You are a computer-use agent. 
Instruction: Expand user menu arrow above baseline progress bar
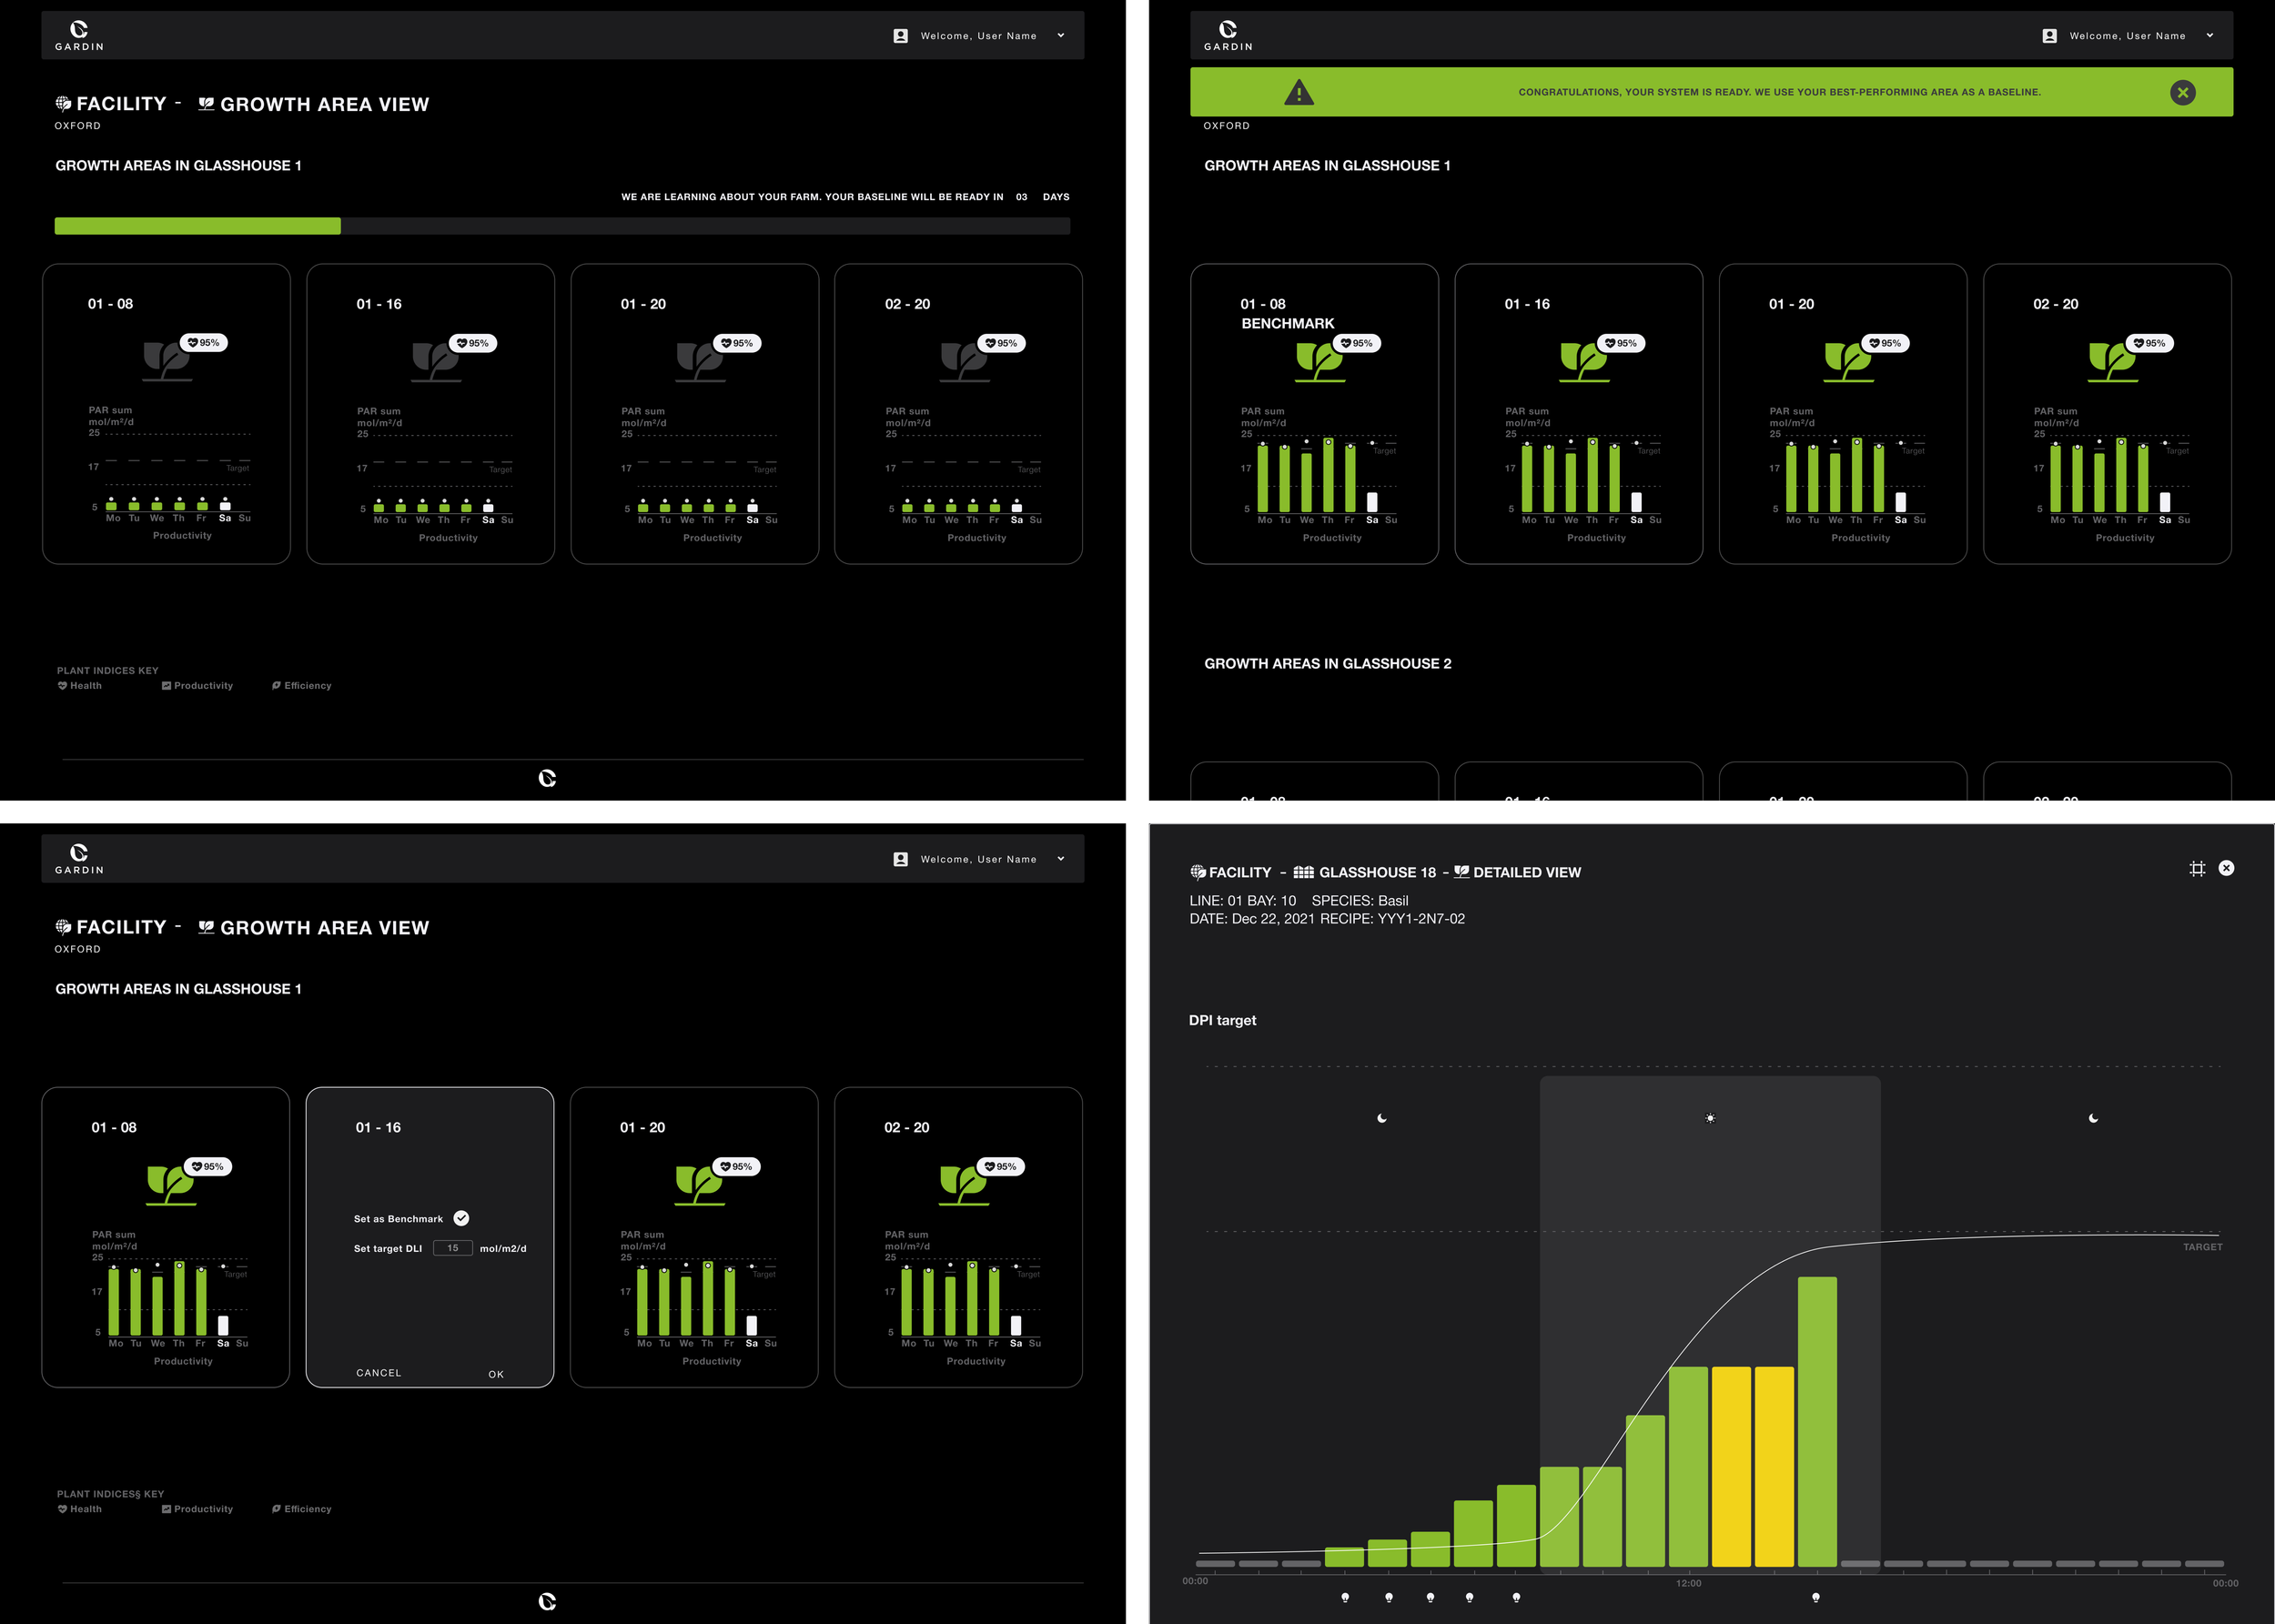click(1061, 36)
